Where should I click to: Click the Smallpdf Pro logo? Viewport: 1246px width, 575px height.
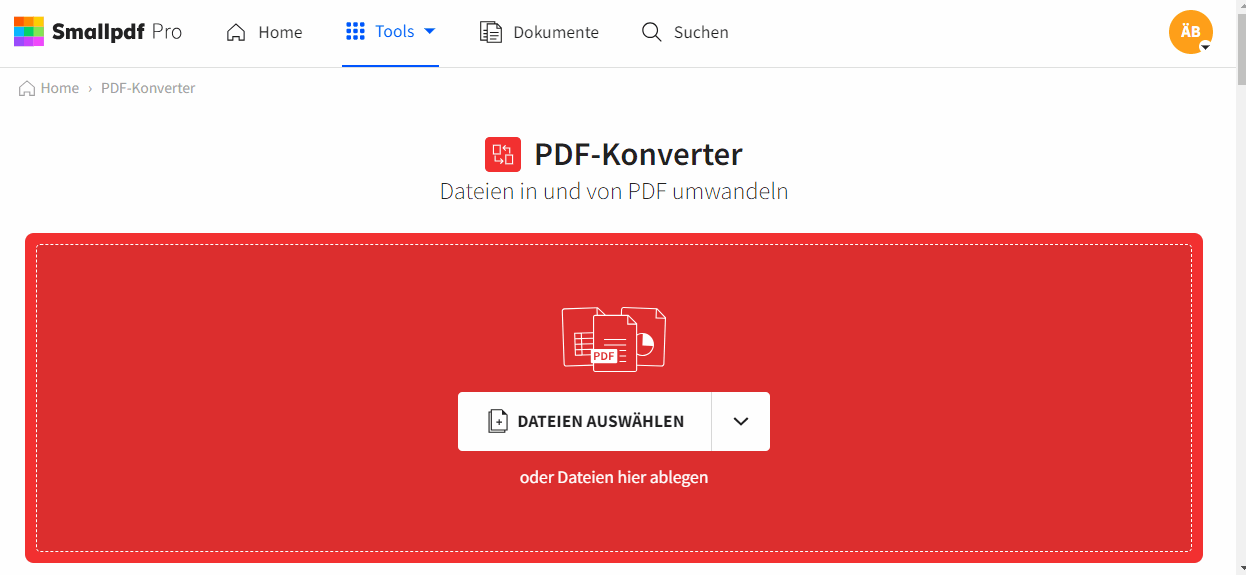pyautogui.click(x=98, y=32)
